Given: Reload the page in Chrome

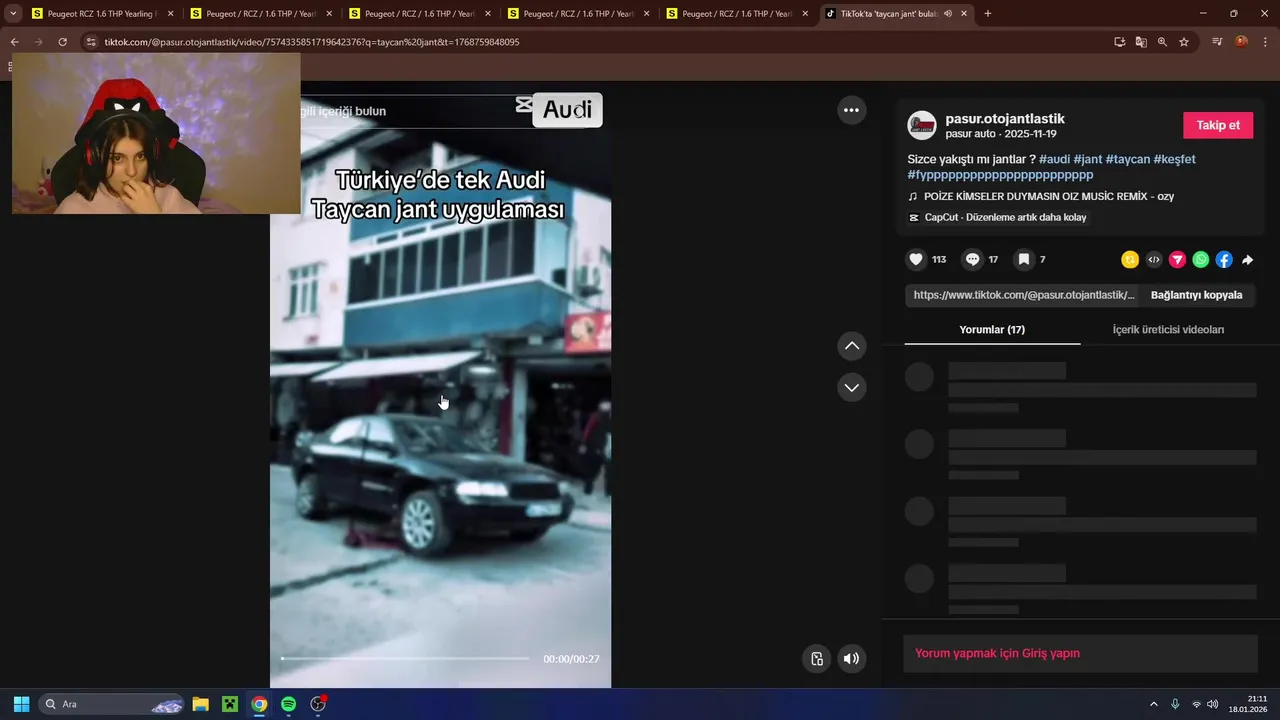Looking at the screenshot, I should 62,42.
